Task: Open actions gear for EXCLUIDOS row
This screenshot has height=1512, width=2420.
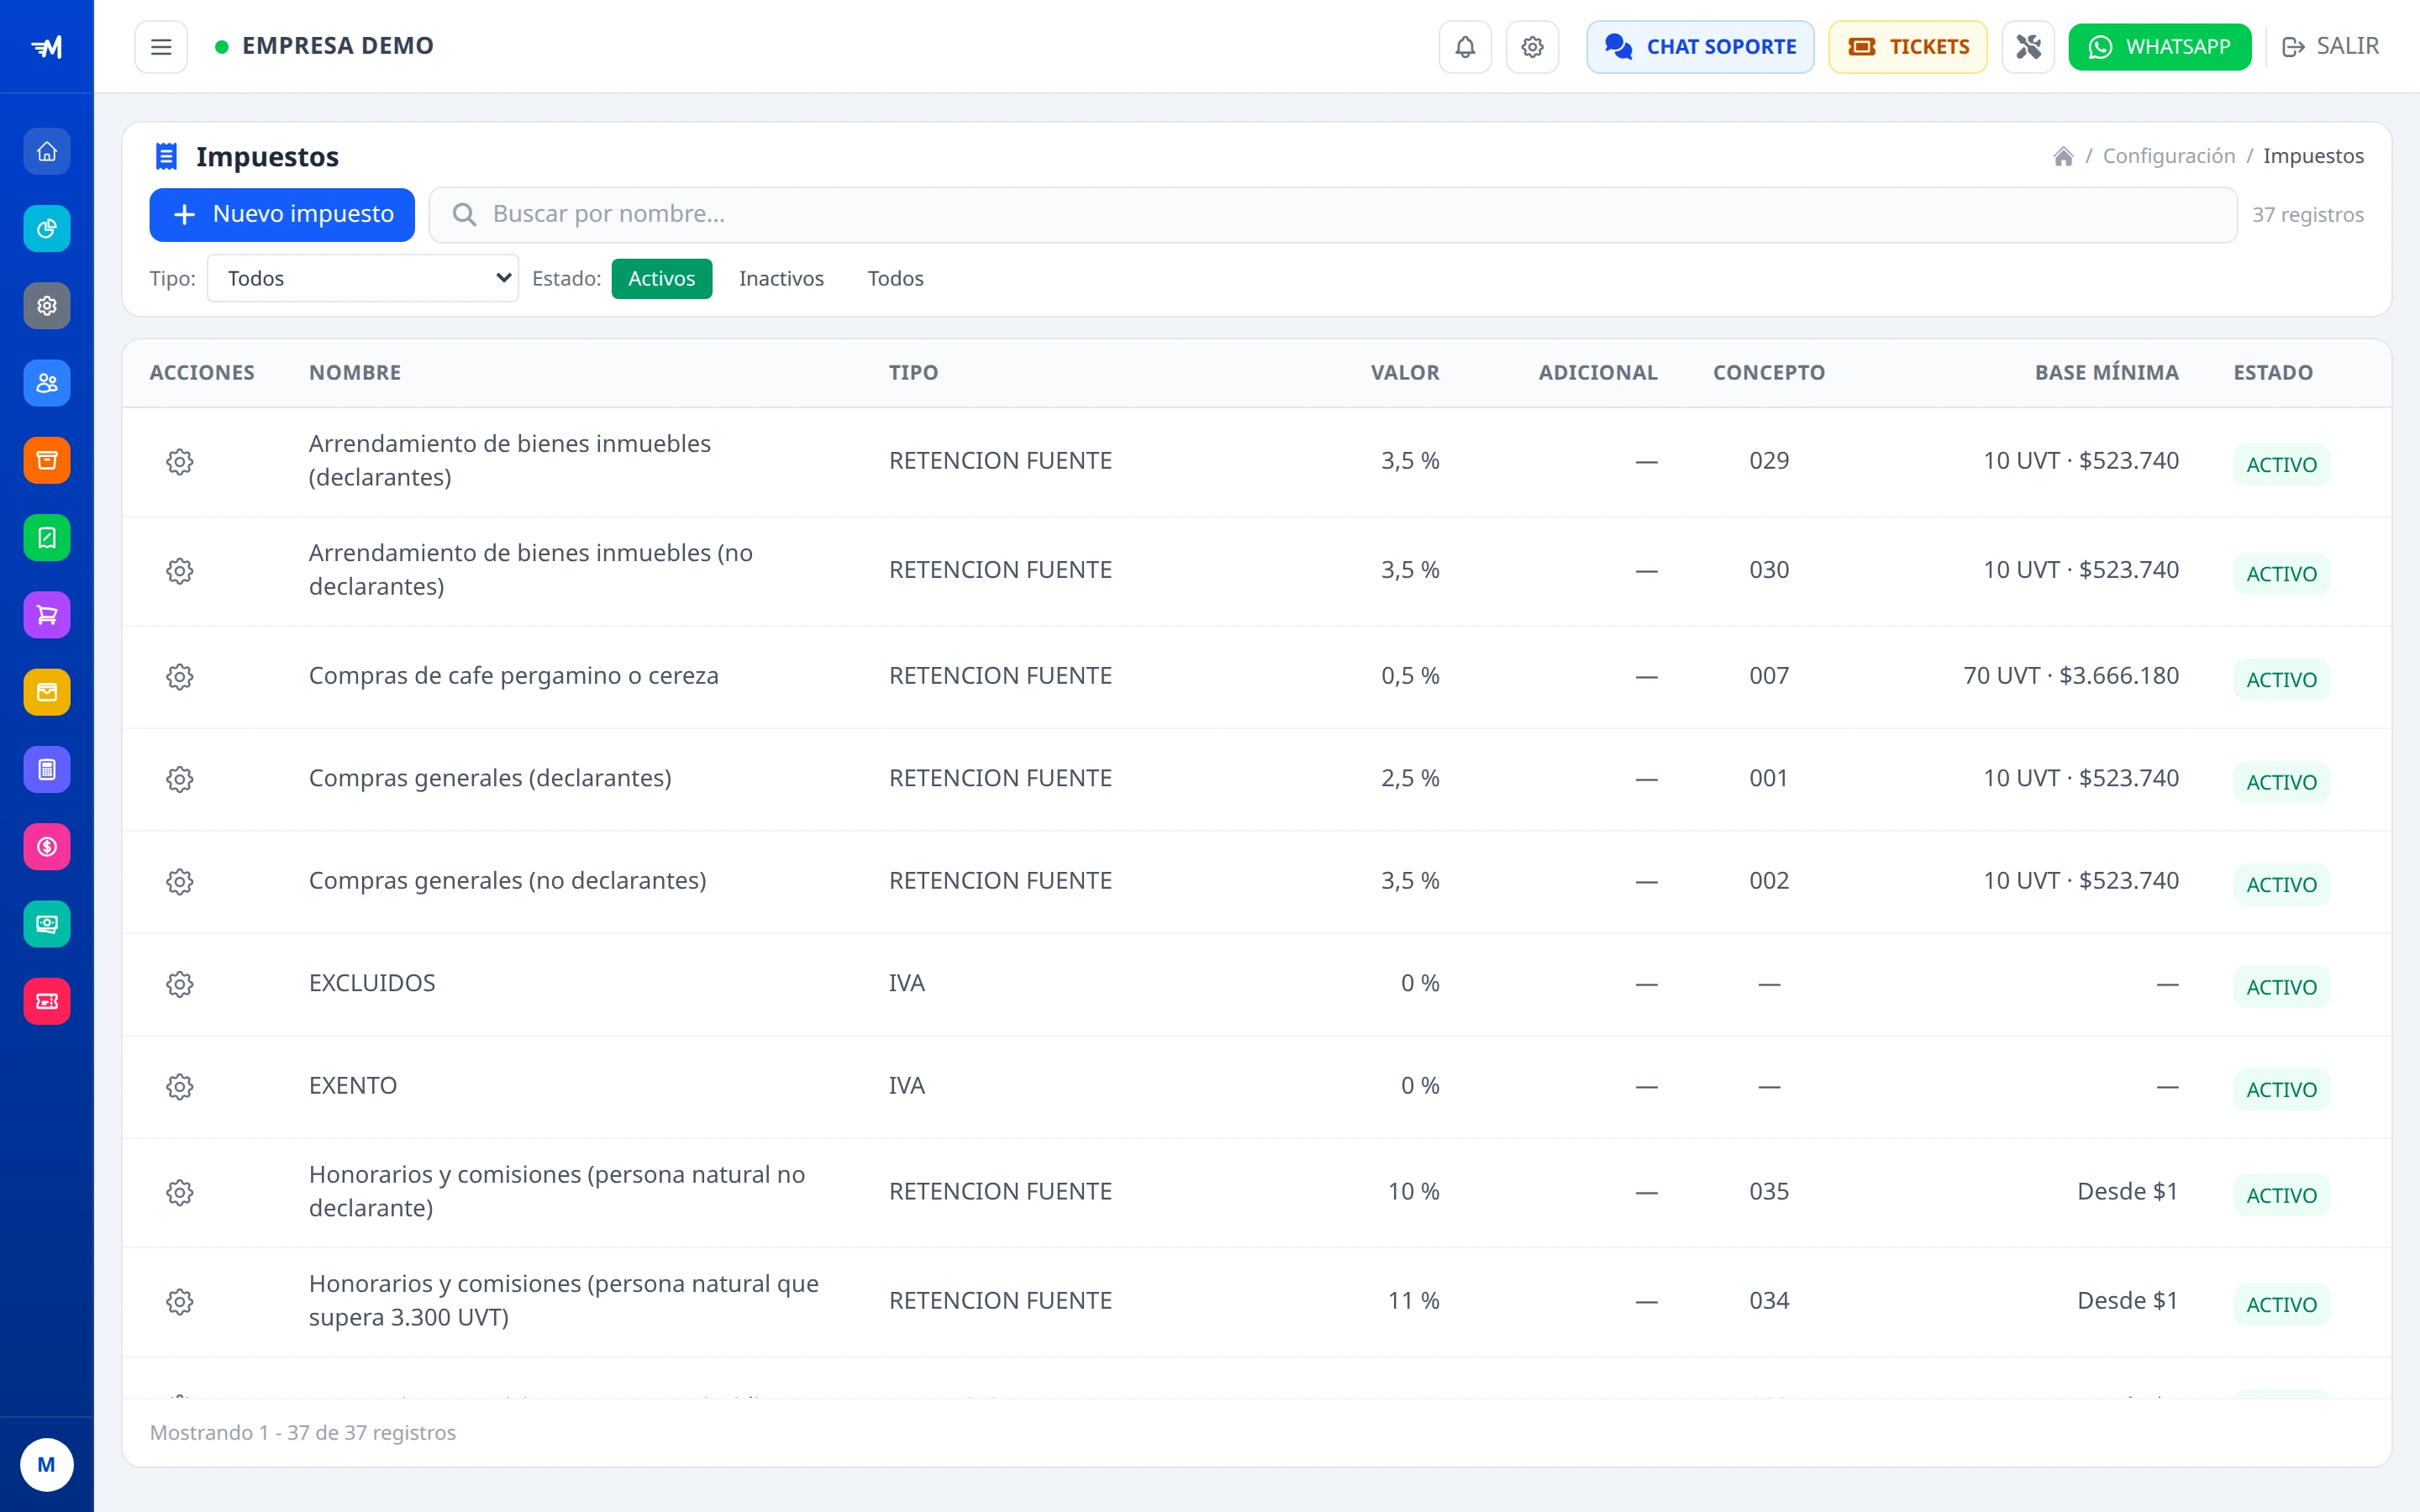Action: tap(180, 984)
